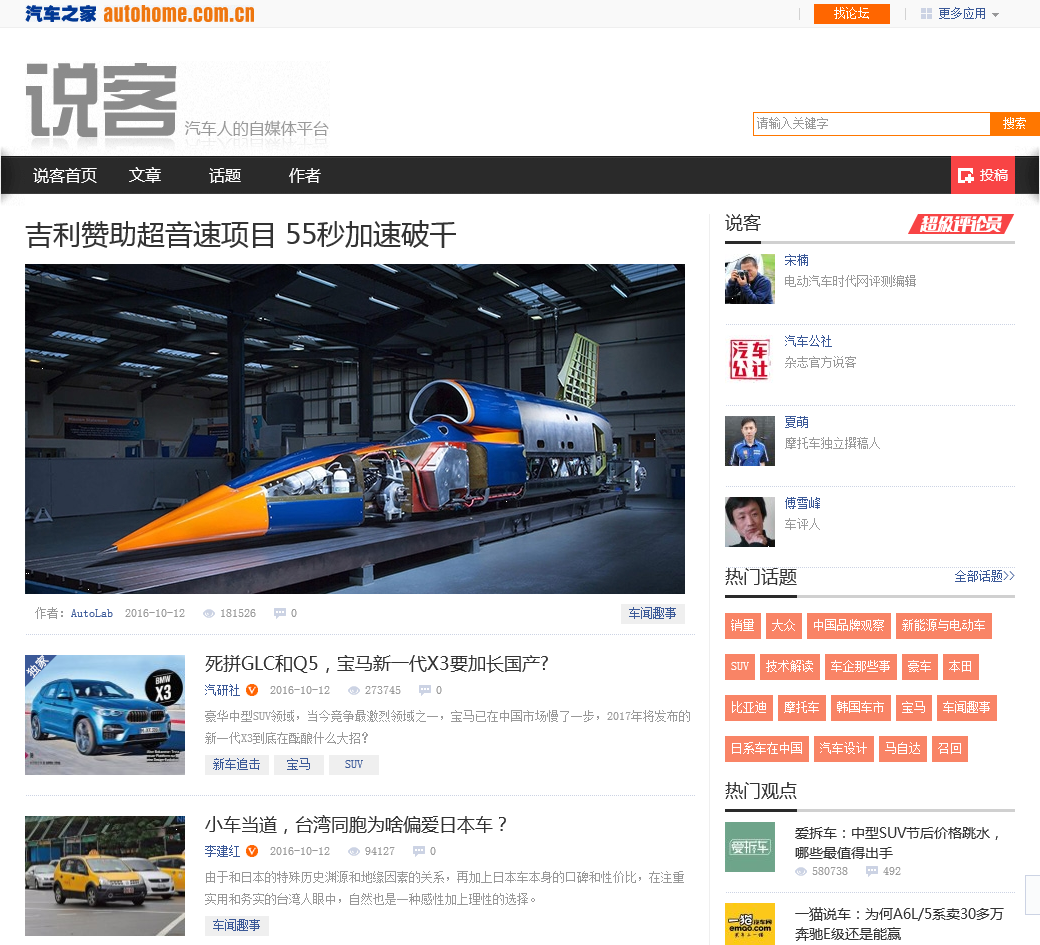Select 宝马 tag under X3 article

[x=298, y=765]
